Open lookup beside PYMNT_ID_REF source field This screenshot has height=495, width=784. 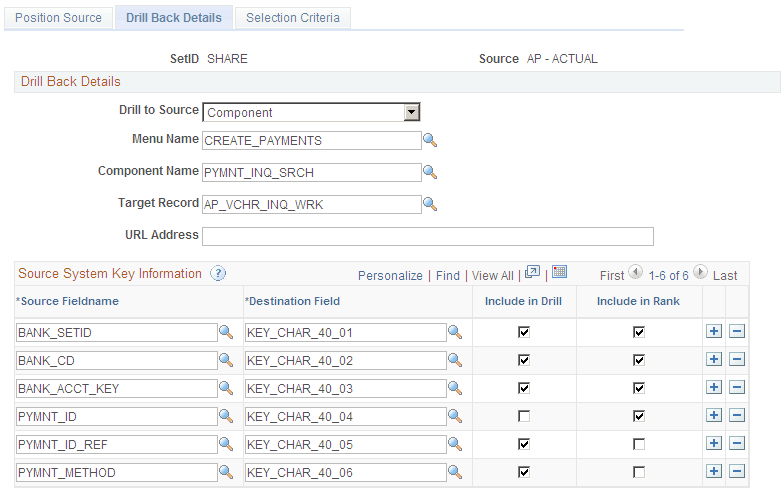(226, 444)
